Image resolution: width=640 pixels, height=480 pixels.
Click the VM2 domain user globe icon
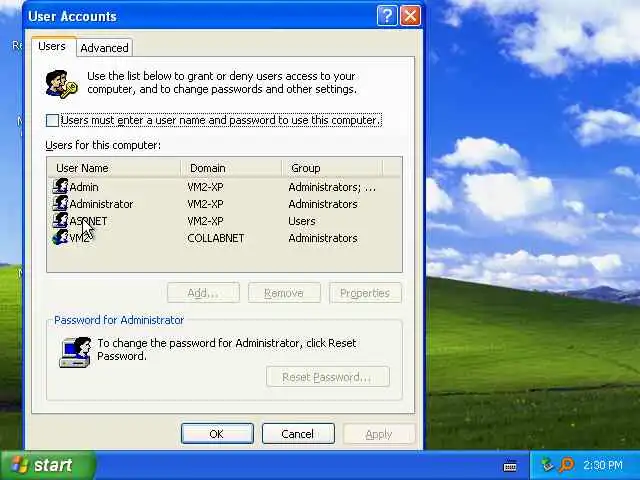[60, 238]
